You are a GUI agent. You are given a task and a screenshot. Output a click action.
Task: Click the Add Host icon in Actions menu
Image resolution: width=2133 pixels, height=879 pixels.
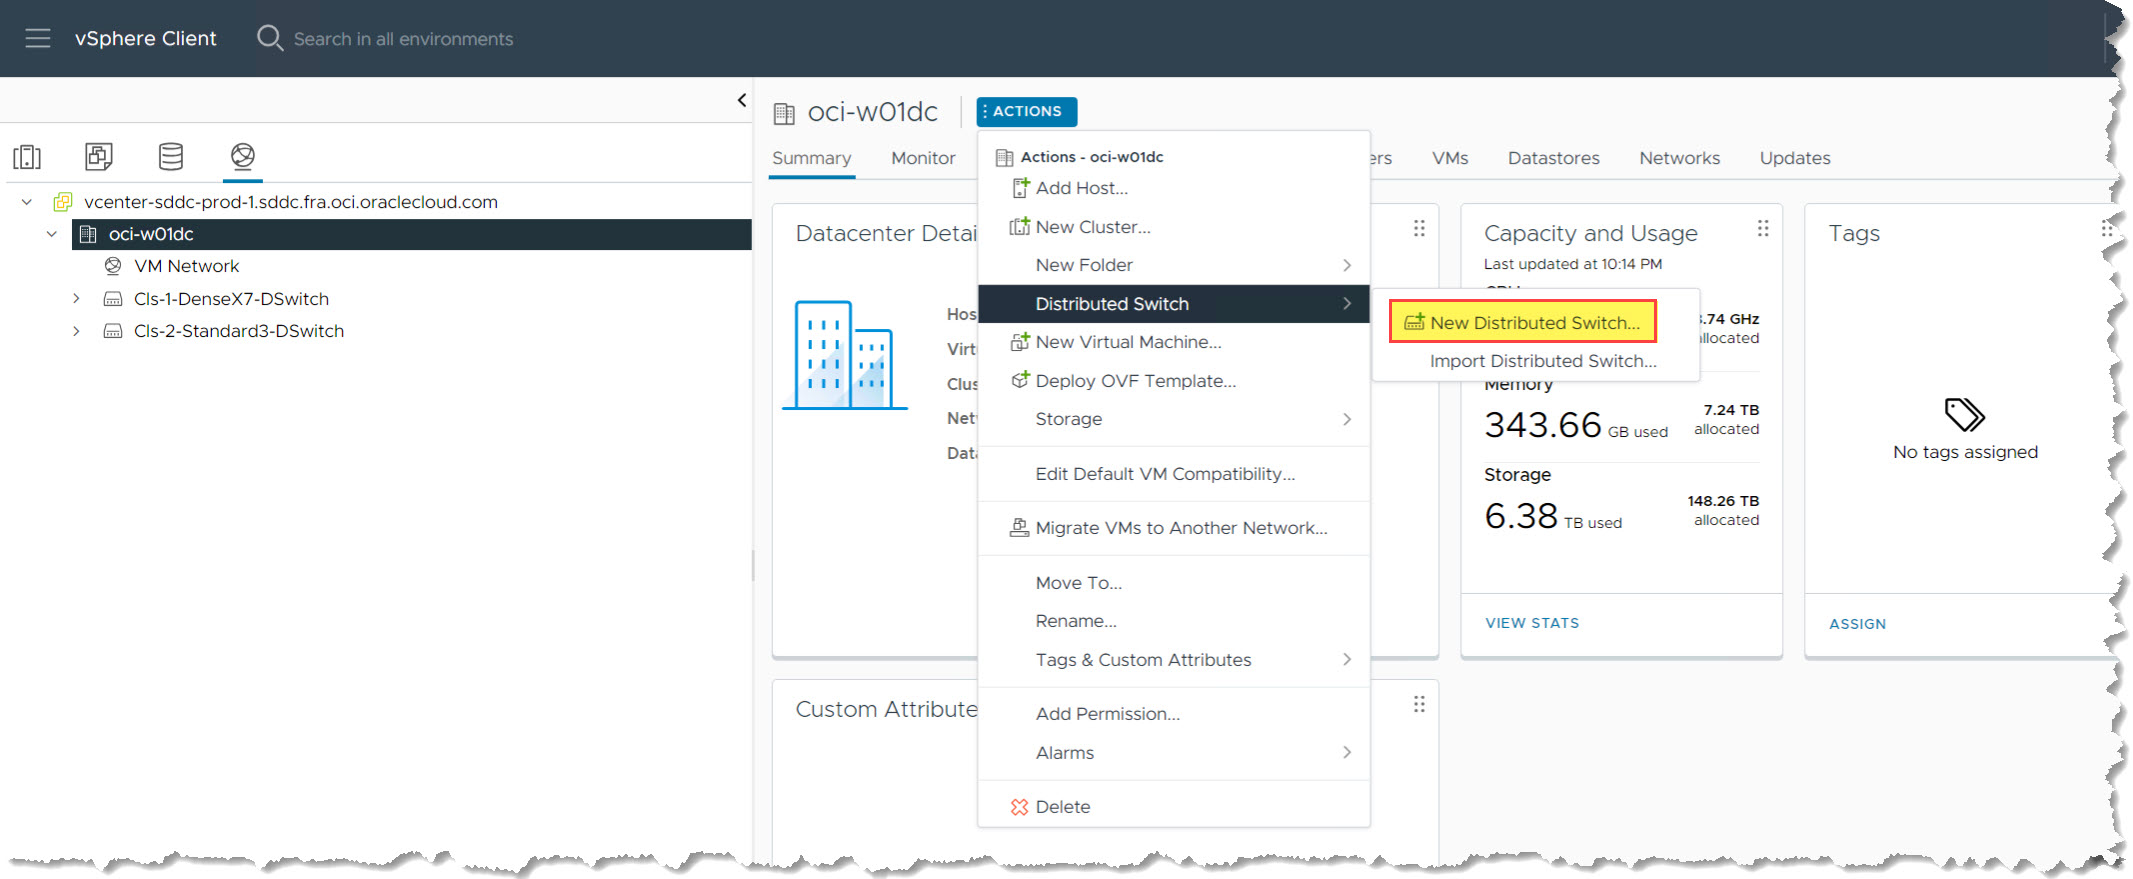coord(1020,188)
